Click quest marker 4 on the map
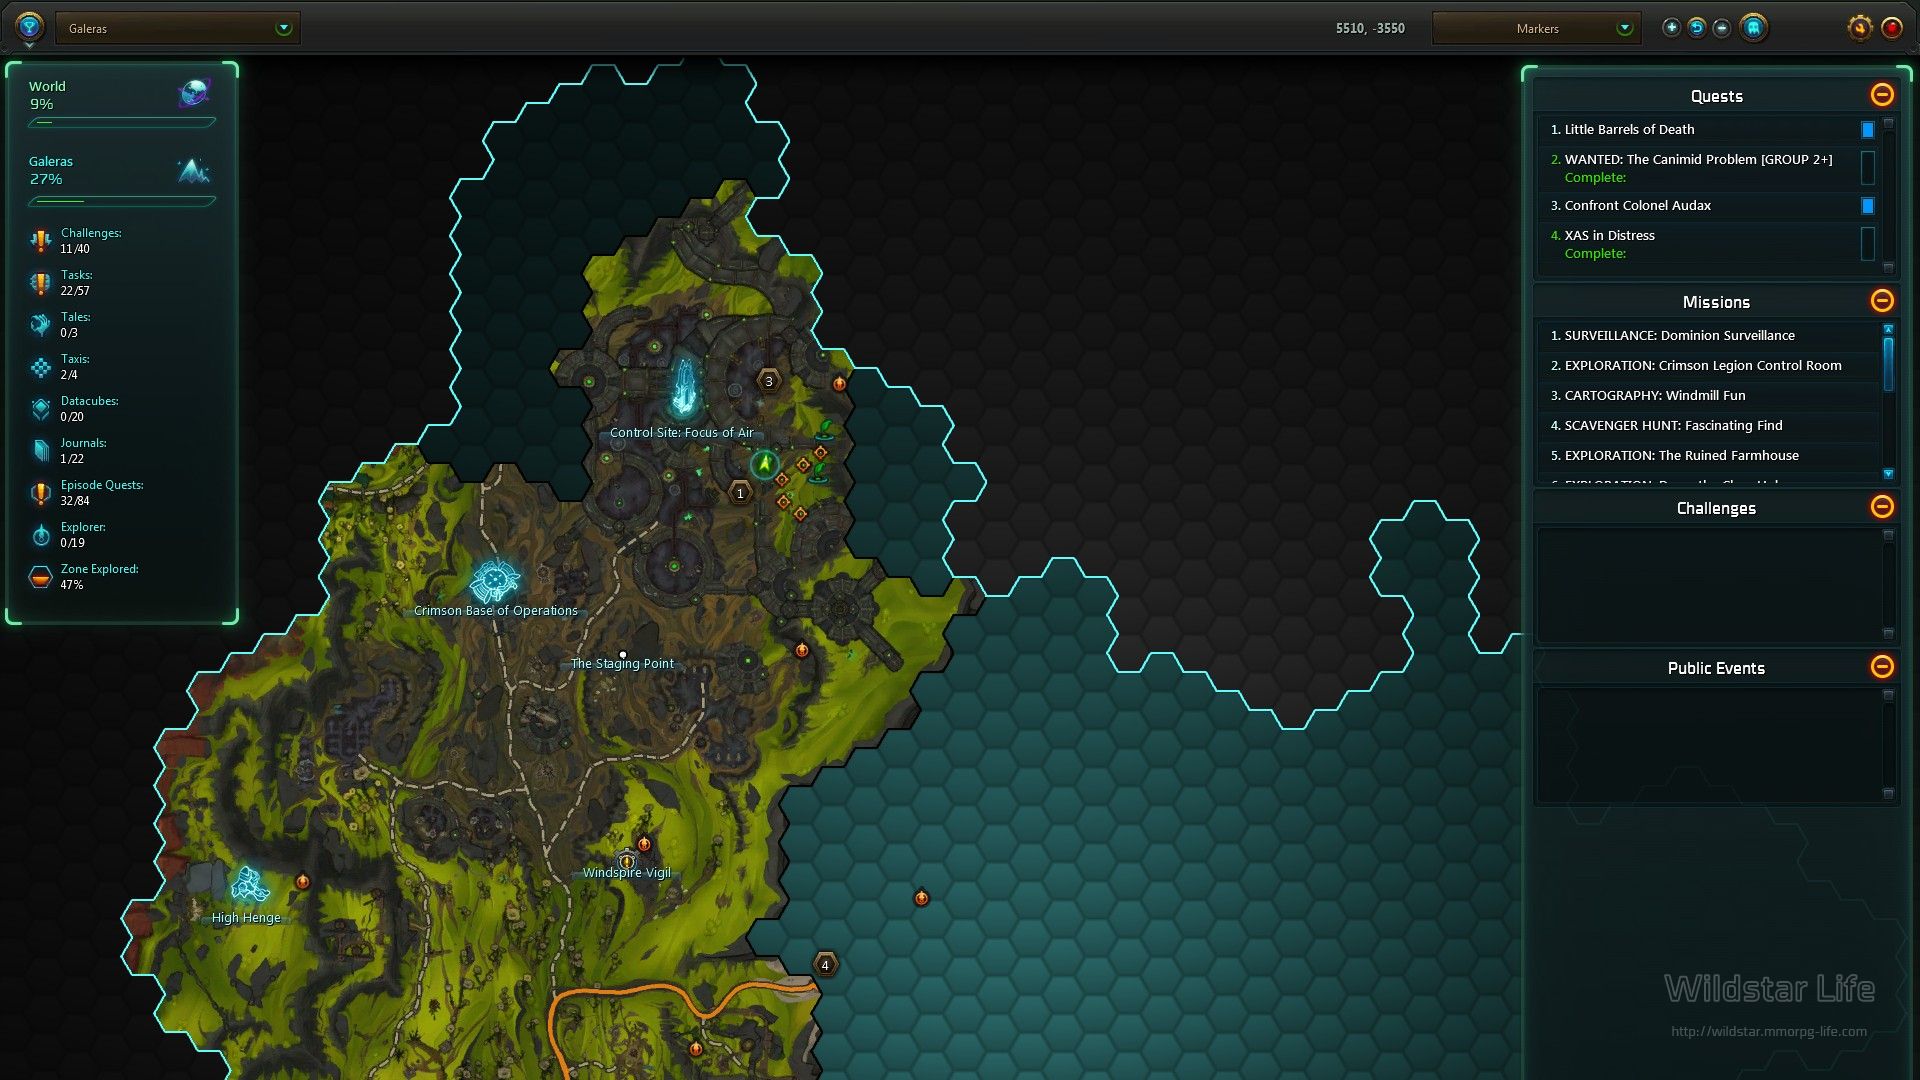Screen dimensions: 1920x1080 pyautogui.click(x=825, y=965)
